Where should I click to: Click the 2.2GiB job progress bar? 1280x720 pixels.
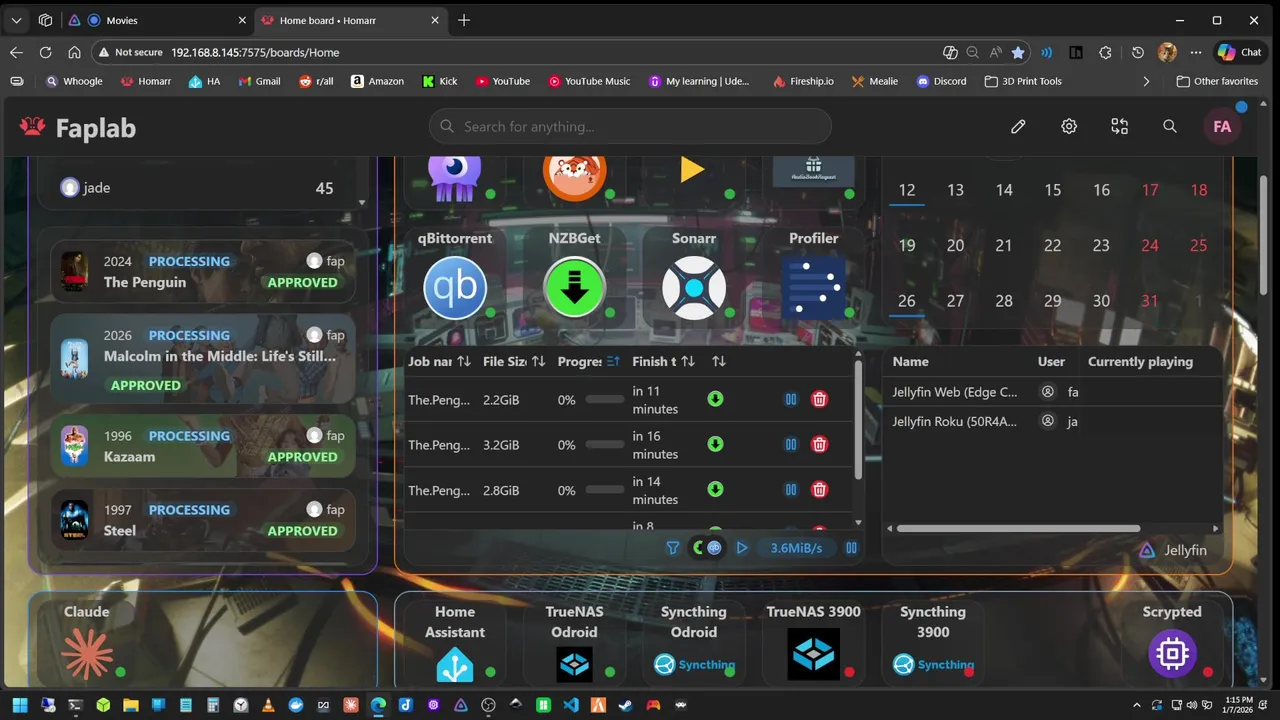click(x=604, y=399)
